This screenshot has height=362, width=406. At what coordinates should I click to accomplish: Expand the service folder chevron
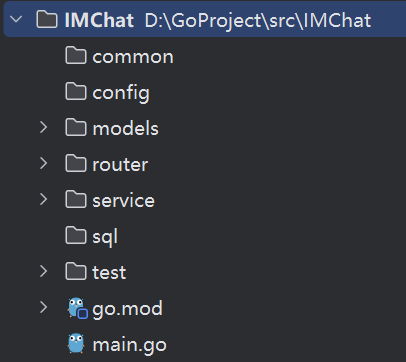(x=44, y=199)
